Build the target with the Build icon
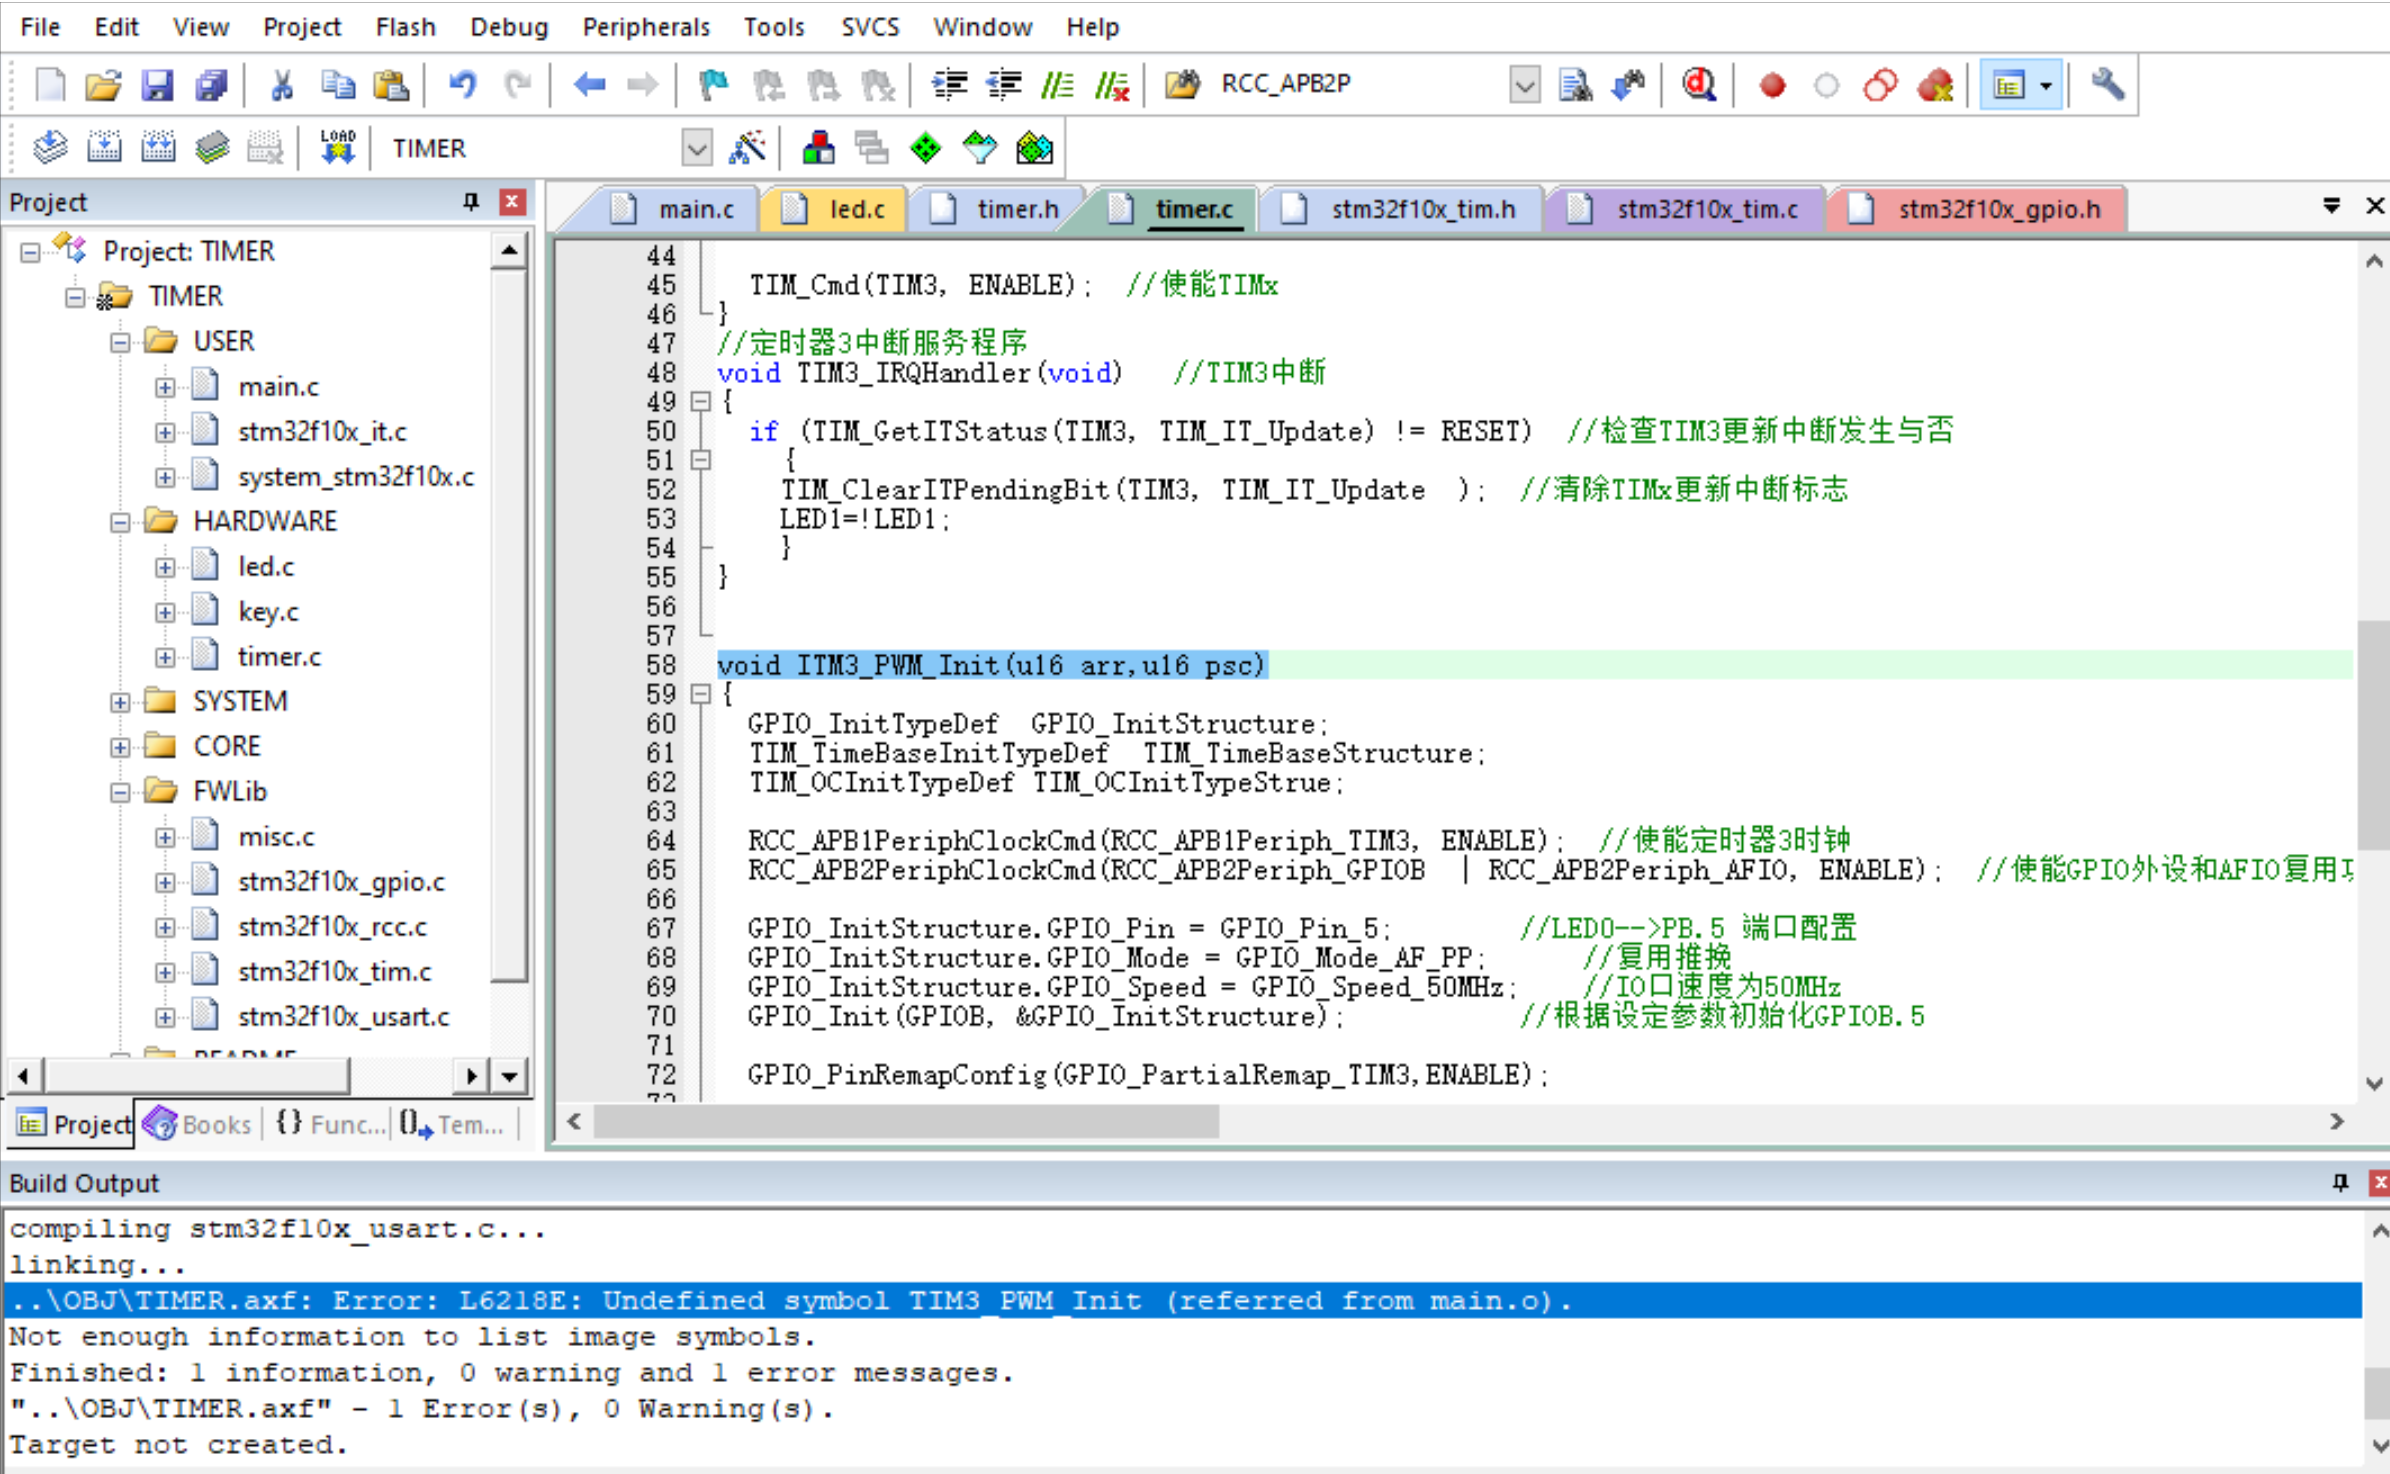 [x=104, y=145]
